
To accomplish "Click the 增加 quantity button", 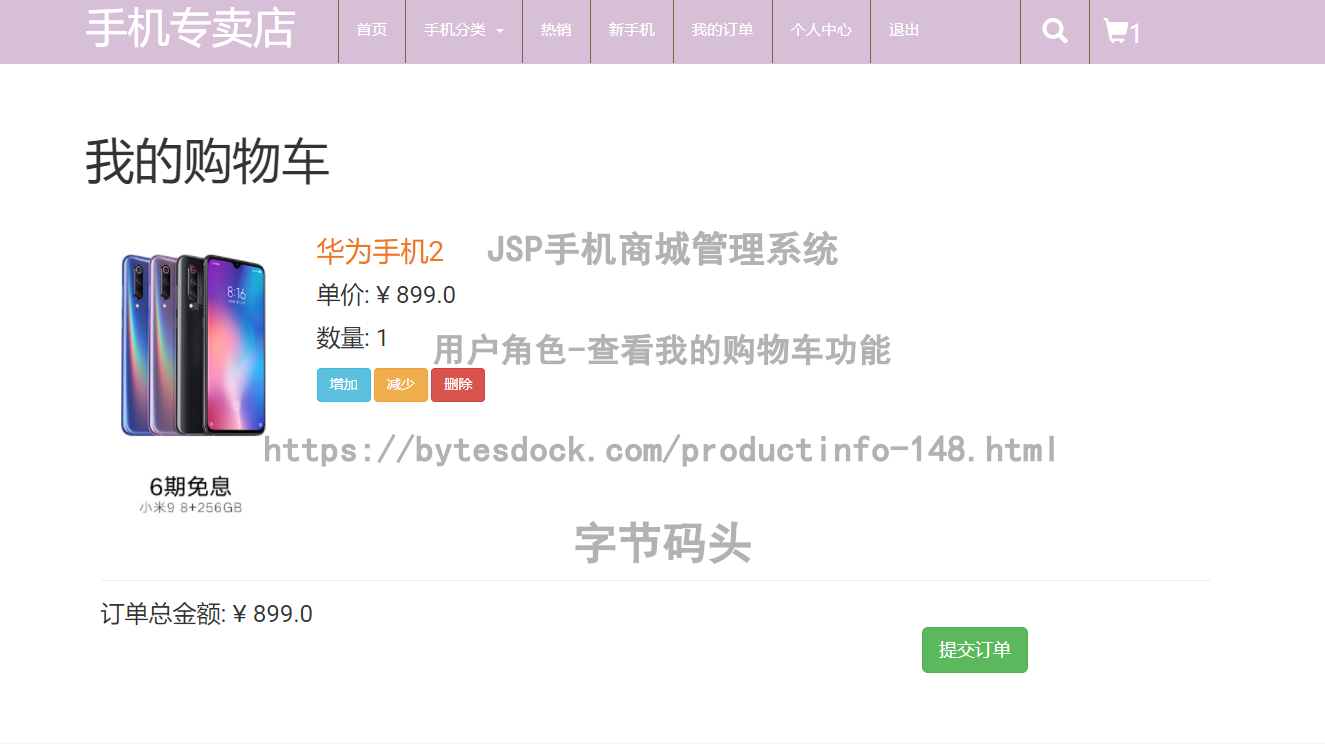I will pos(344,385).
